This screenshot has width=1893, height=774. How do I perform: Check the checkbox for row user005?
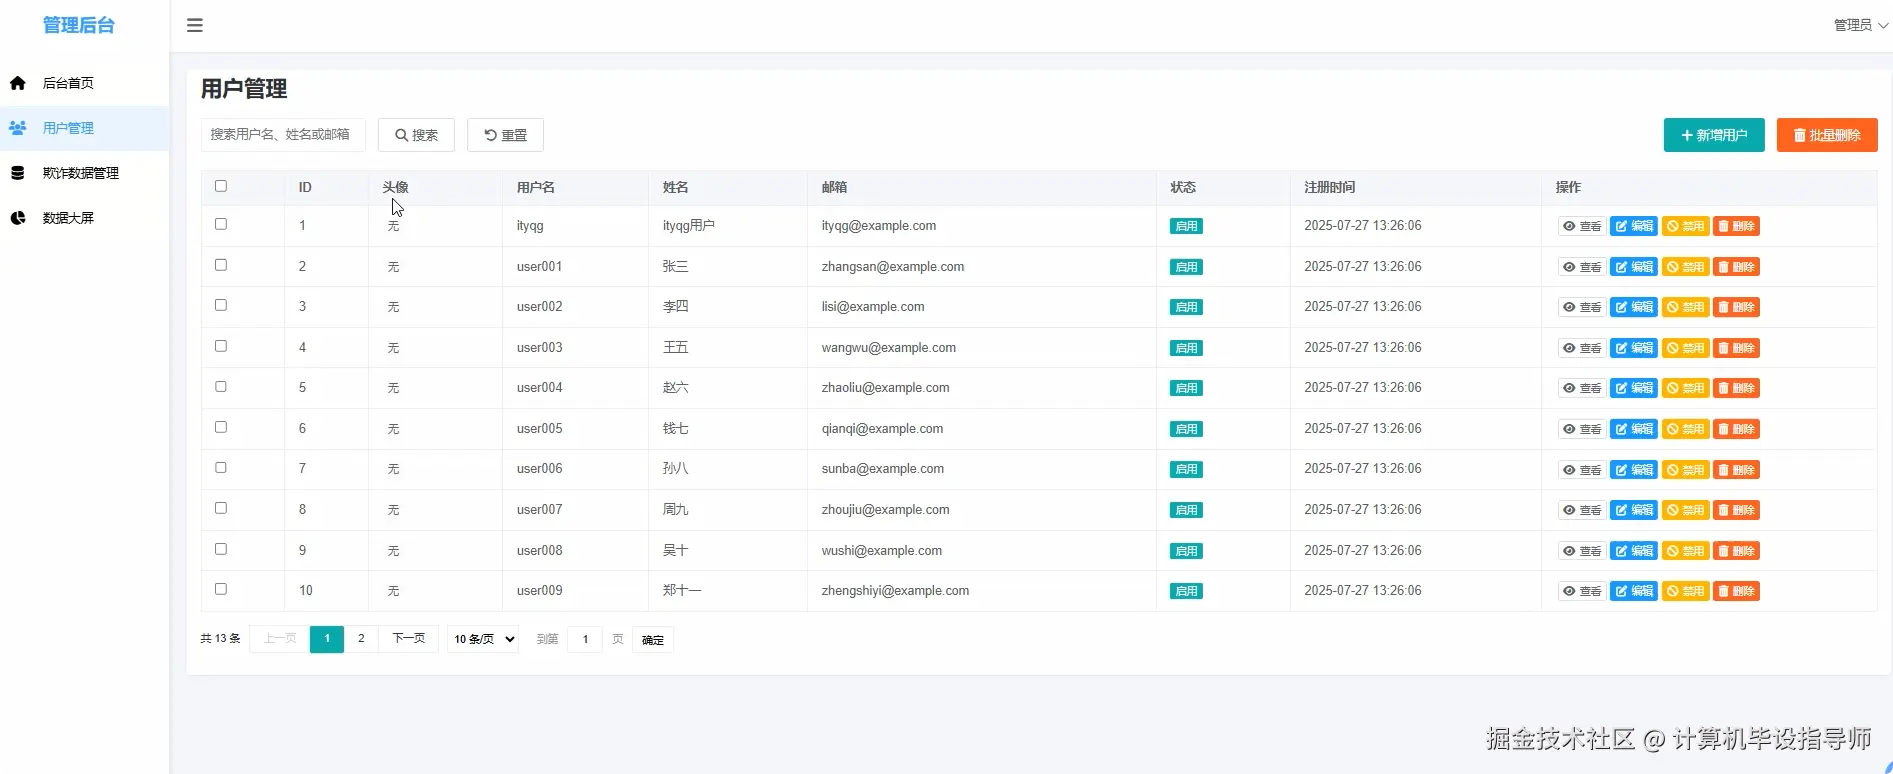[221, 427]
